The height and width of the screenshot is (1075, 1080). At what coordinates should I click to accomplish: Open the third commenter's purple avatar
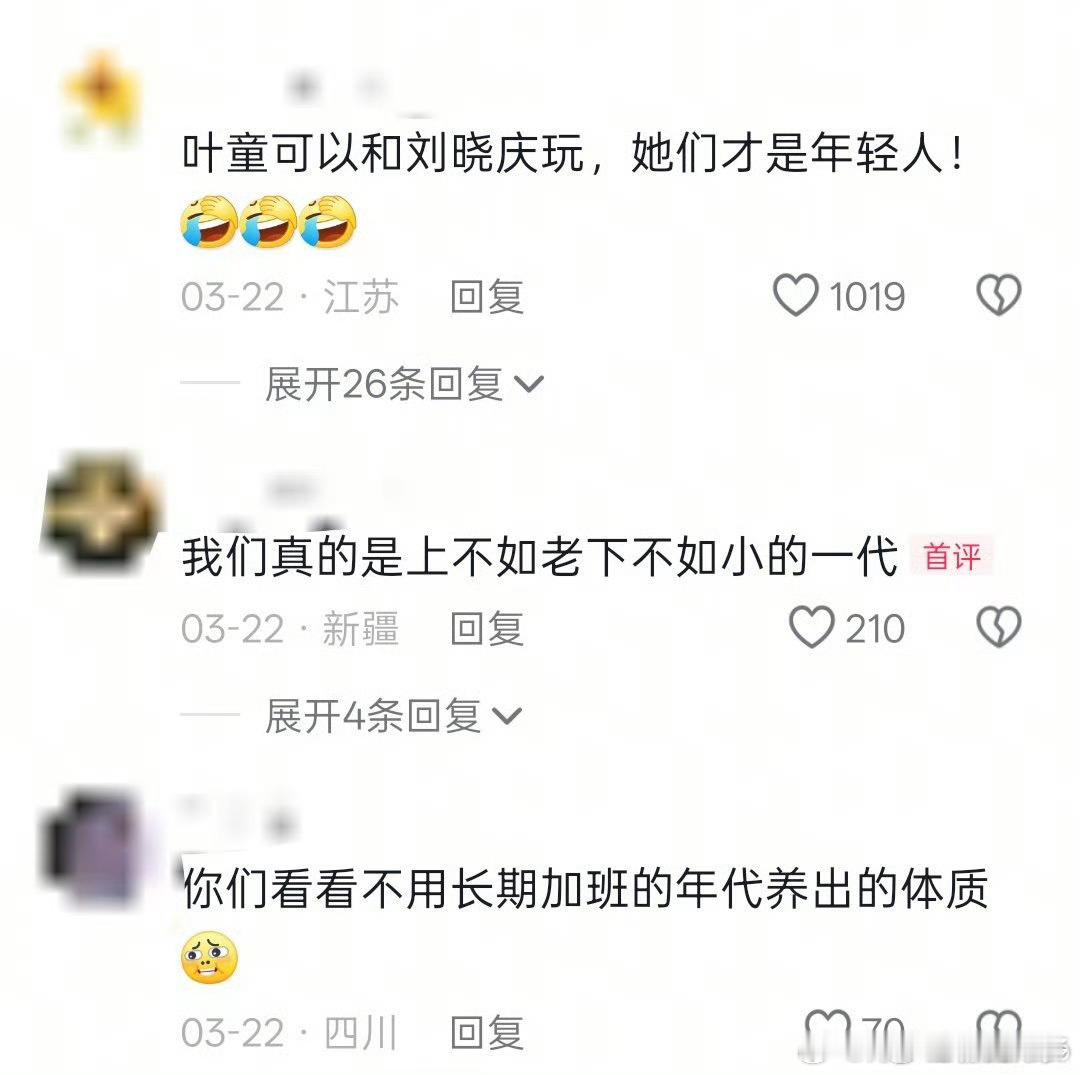93,848
